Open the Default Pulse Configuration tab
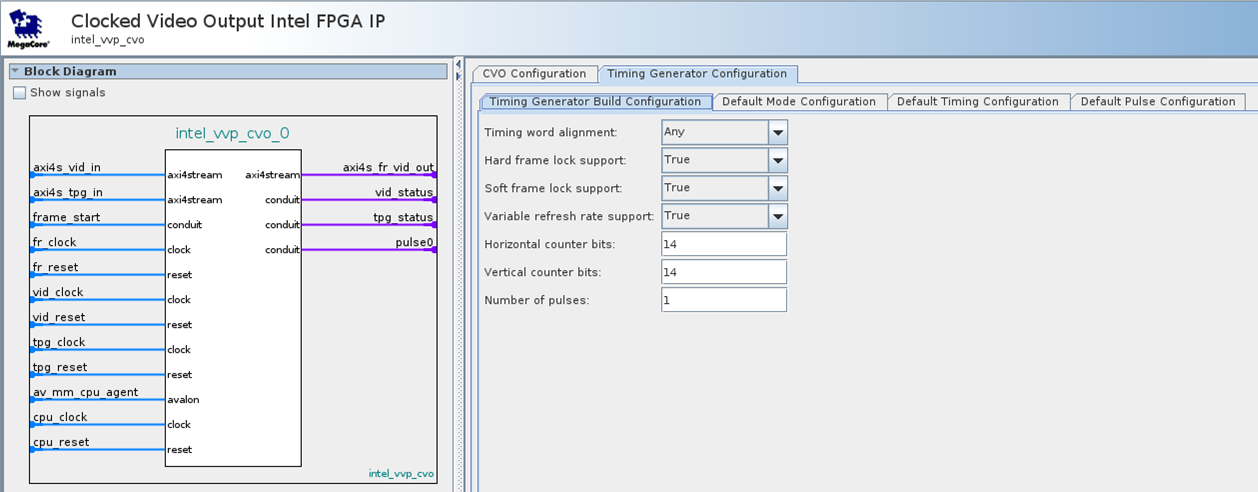 [1157, 102]
